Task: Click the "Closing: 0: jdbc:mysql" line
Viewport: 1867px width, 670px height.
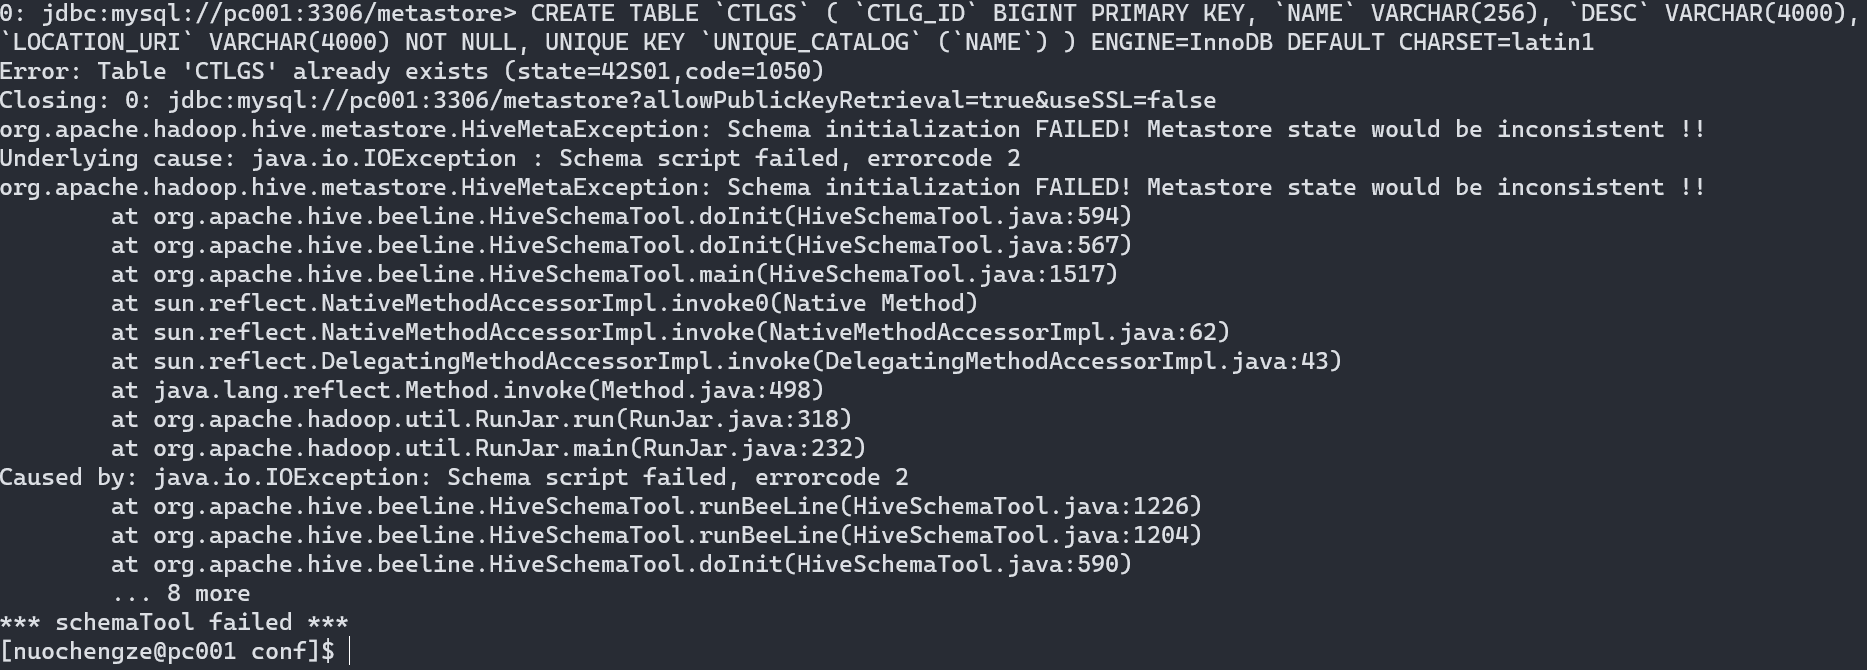Action: click(608, 101)
